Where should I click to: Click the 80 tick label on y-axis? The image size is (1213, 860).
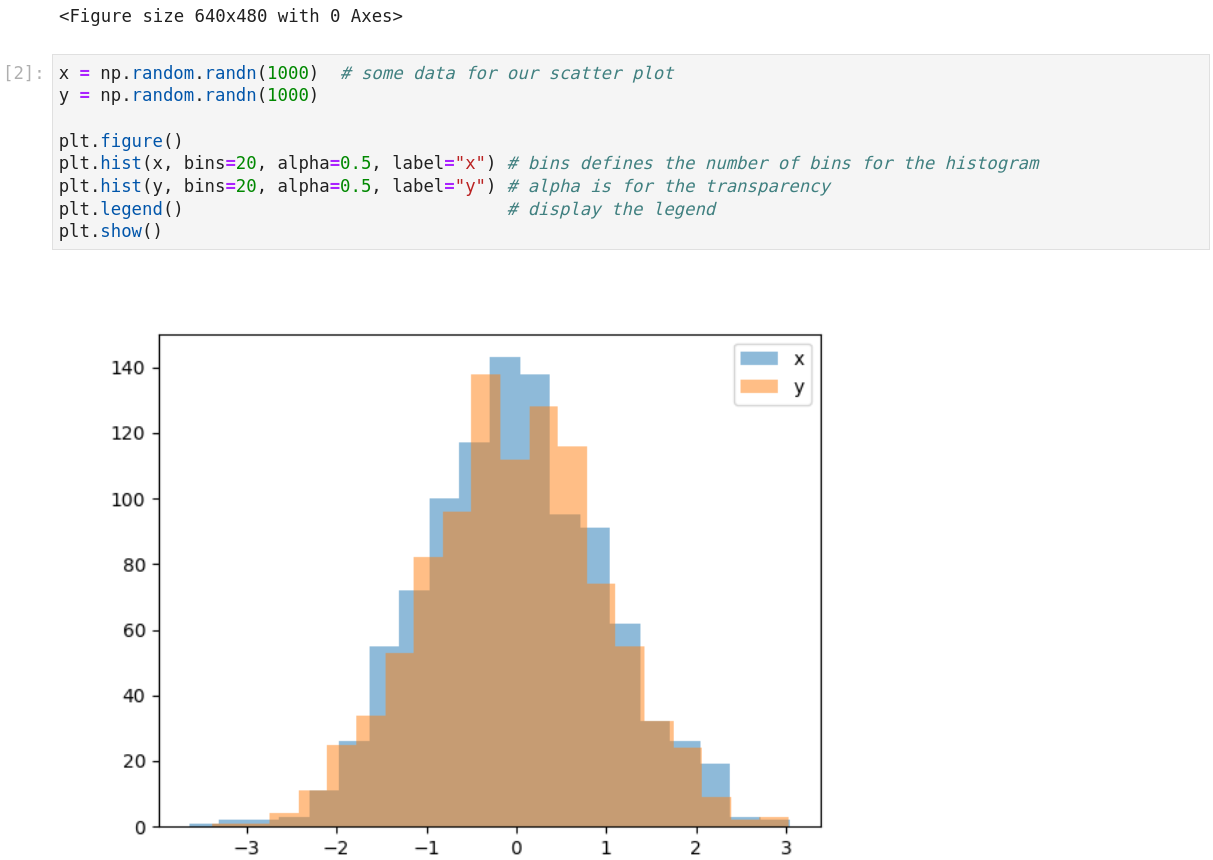pyautogui.click(x=132, y=565)
